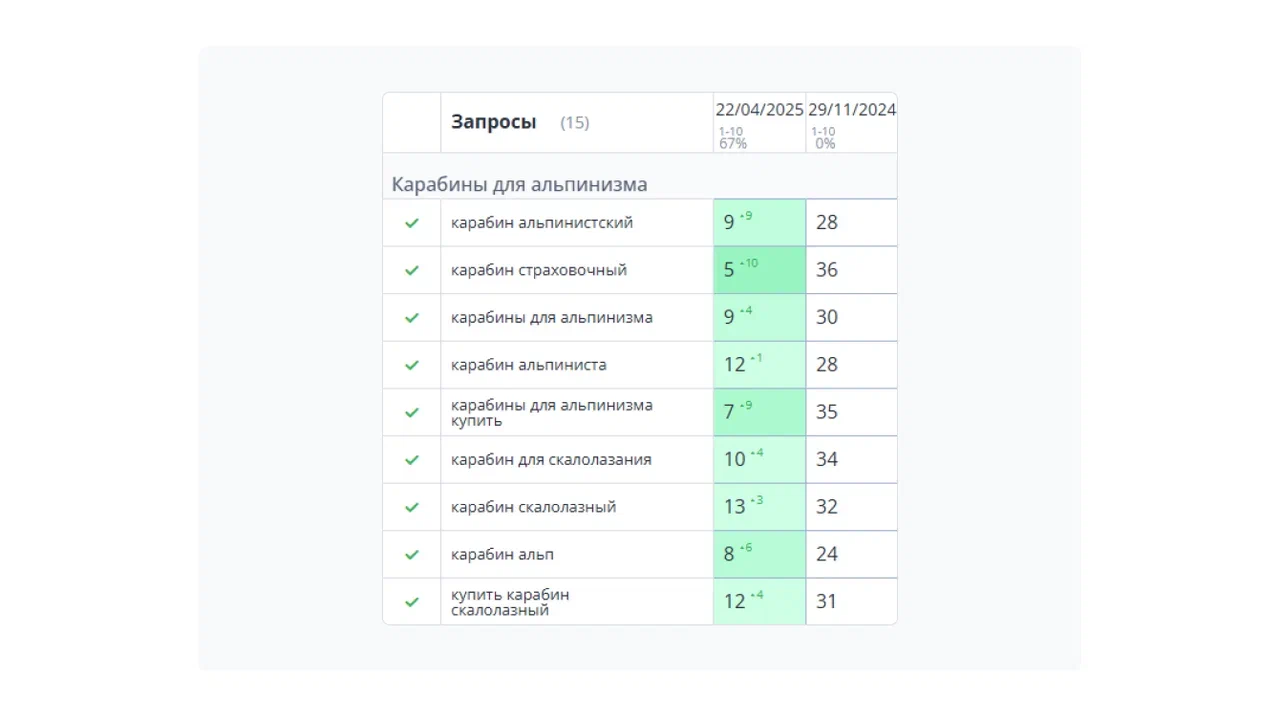Toggle checkmark for карабин альпиниста row

click(411, 365)
